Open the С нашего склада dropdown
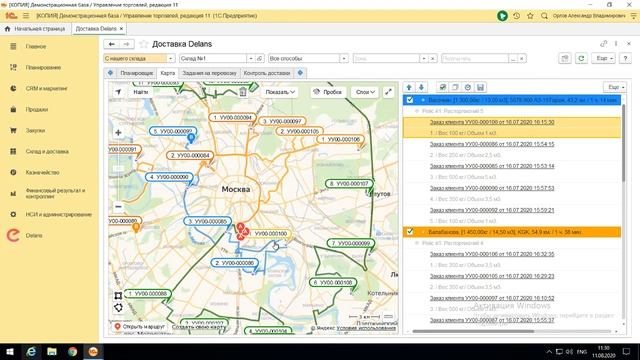The height and width of the screenshot is (360, 640). 171,58
